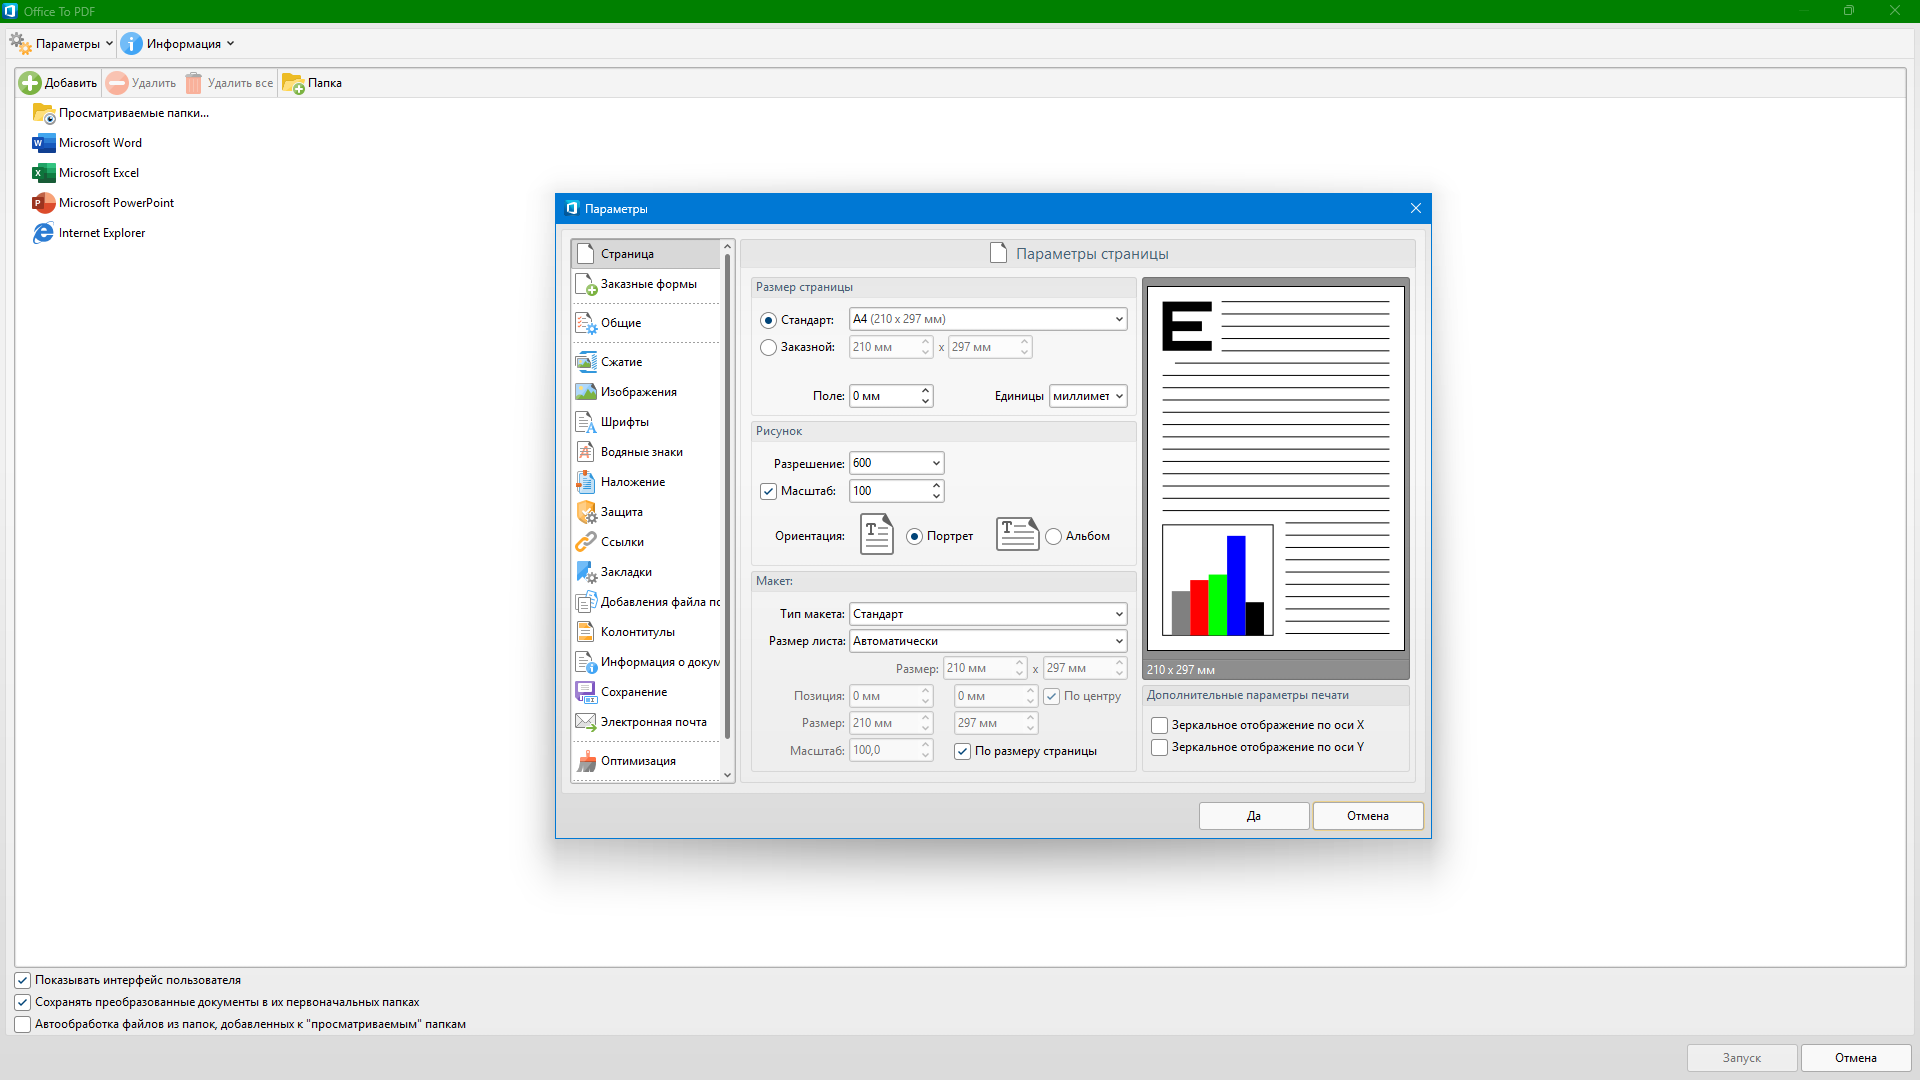Expand the Тип макета dropdown
Viewport: 1920px width, 1080px height.
(x=1118, y=614)
